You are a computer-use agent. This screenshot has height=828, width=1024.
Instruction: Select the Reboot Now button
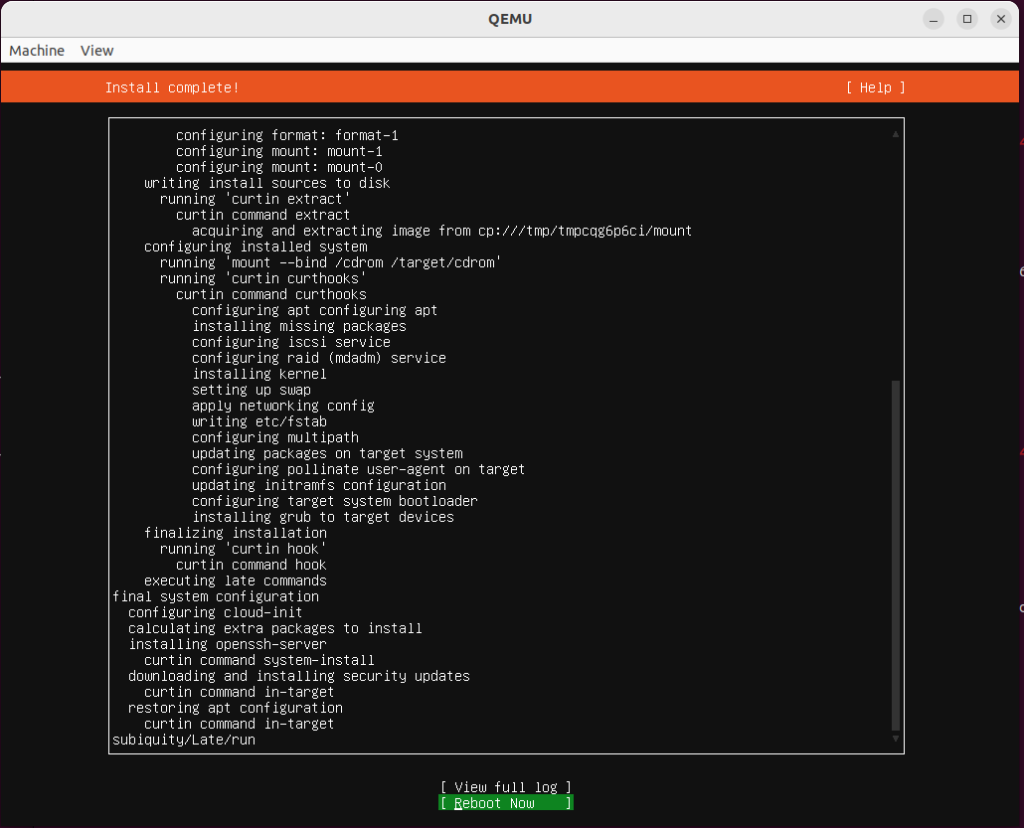tap(505, 803)
